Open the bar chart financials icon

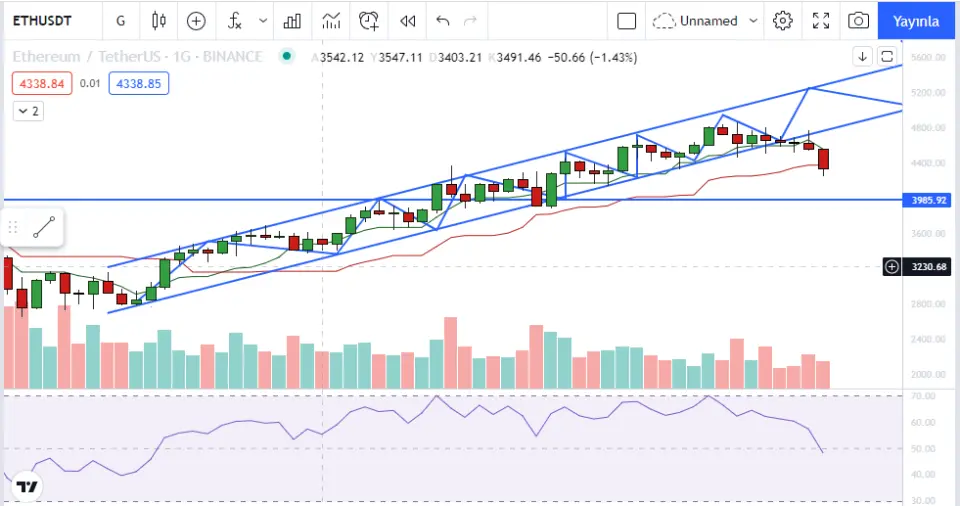pyautogui.click(x=292, y=20)
